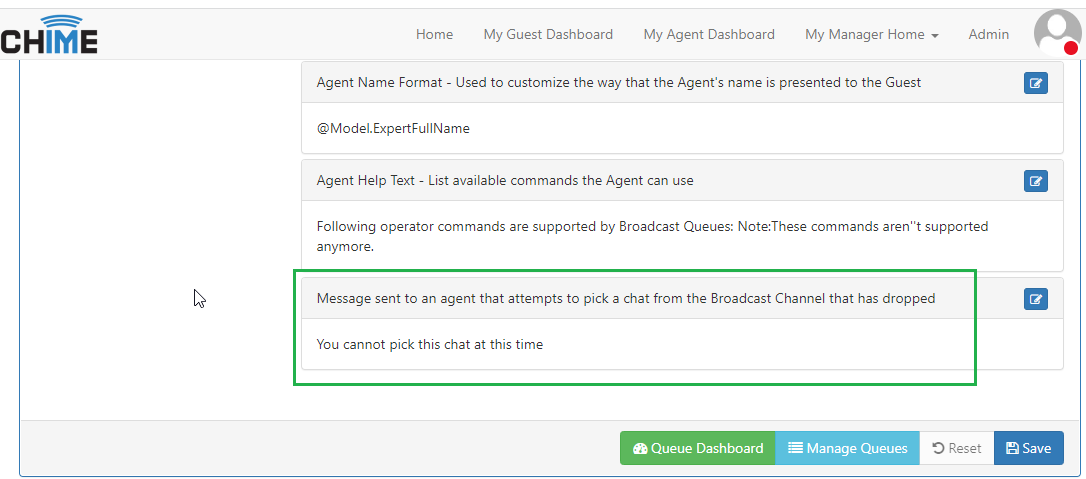Edit the dropped chat message setting

pos(1035,299)
